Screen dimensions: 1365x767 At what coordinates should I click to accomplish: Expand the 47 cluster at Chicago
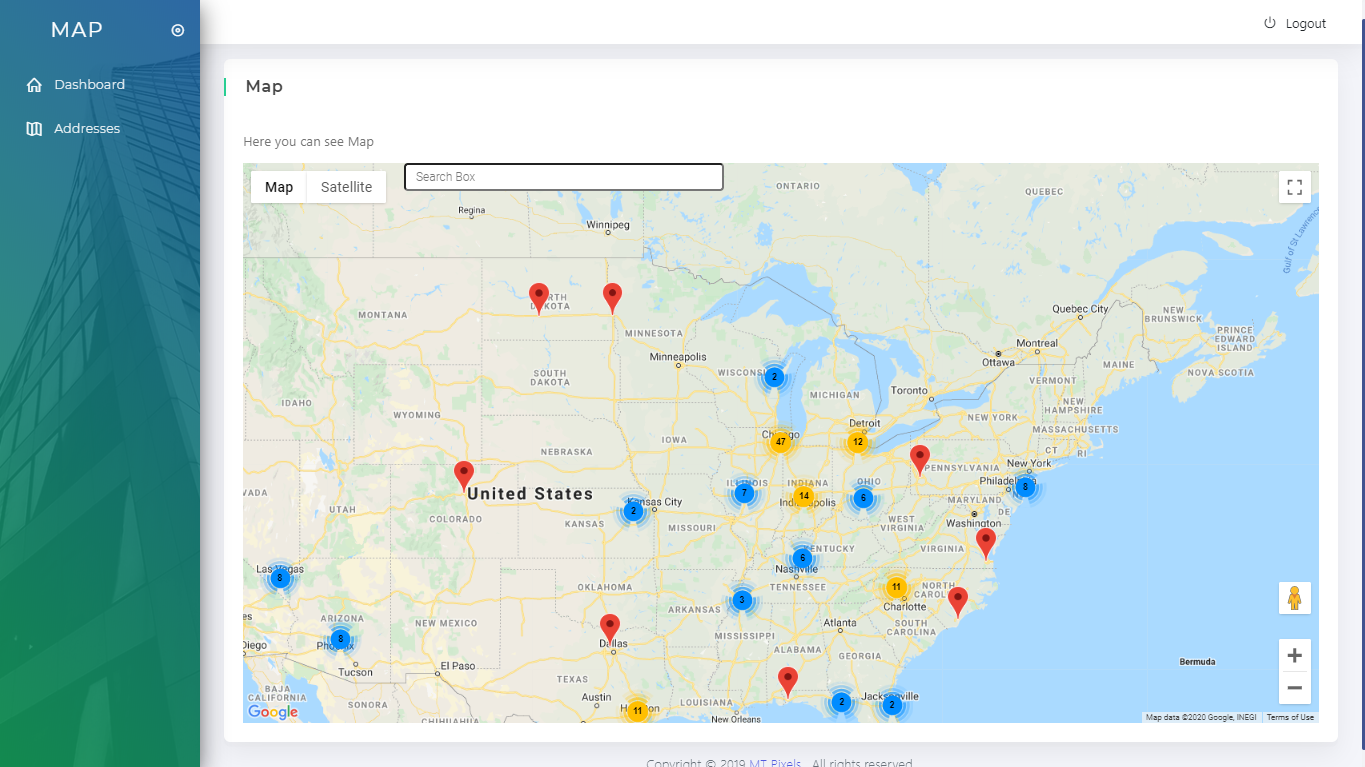(781, 441)
